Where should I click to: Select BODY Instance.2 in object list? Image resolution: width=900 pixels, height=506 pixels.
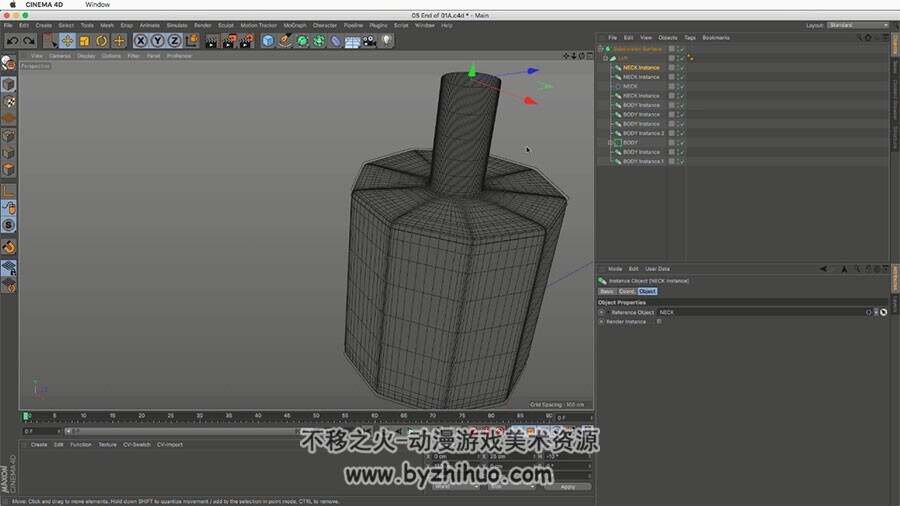pos(643,134)
